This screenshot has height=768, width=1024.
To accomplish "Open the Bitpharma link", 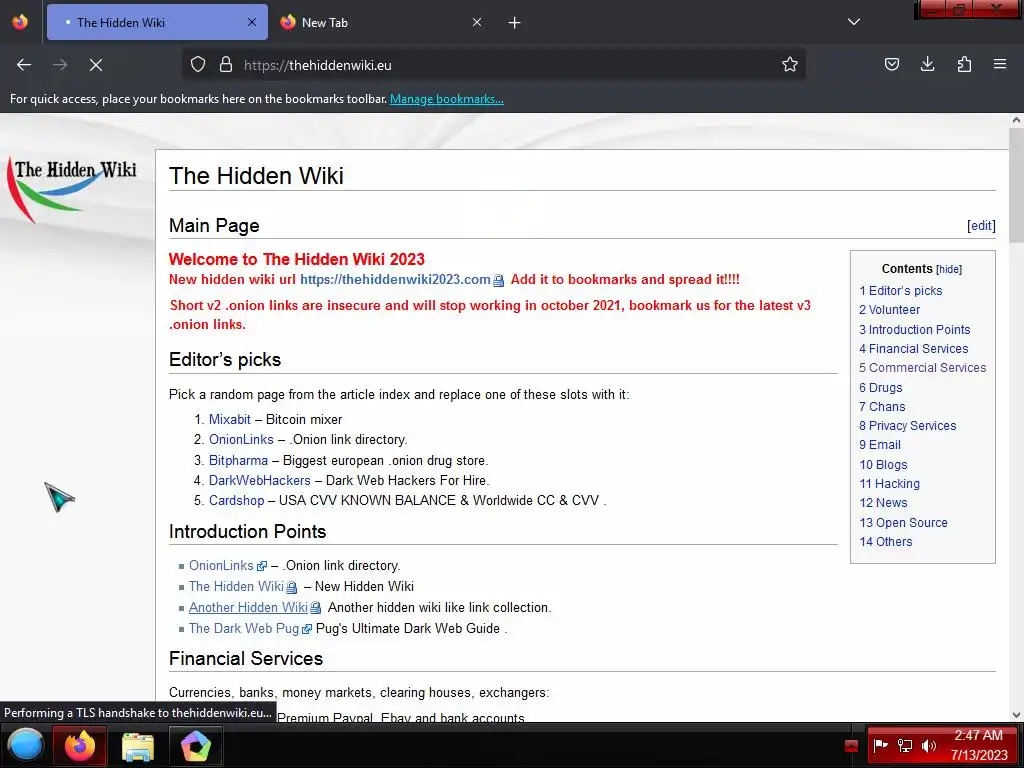I will pyautogui.click(x=238, y=460).
